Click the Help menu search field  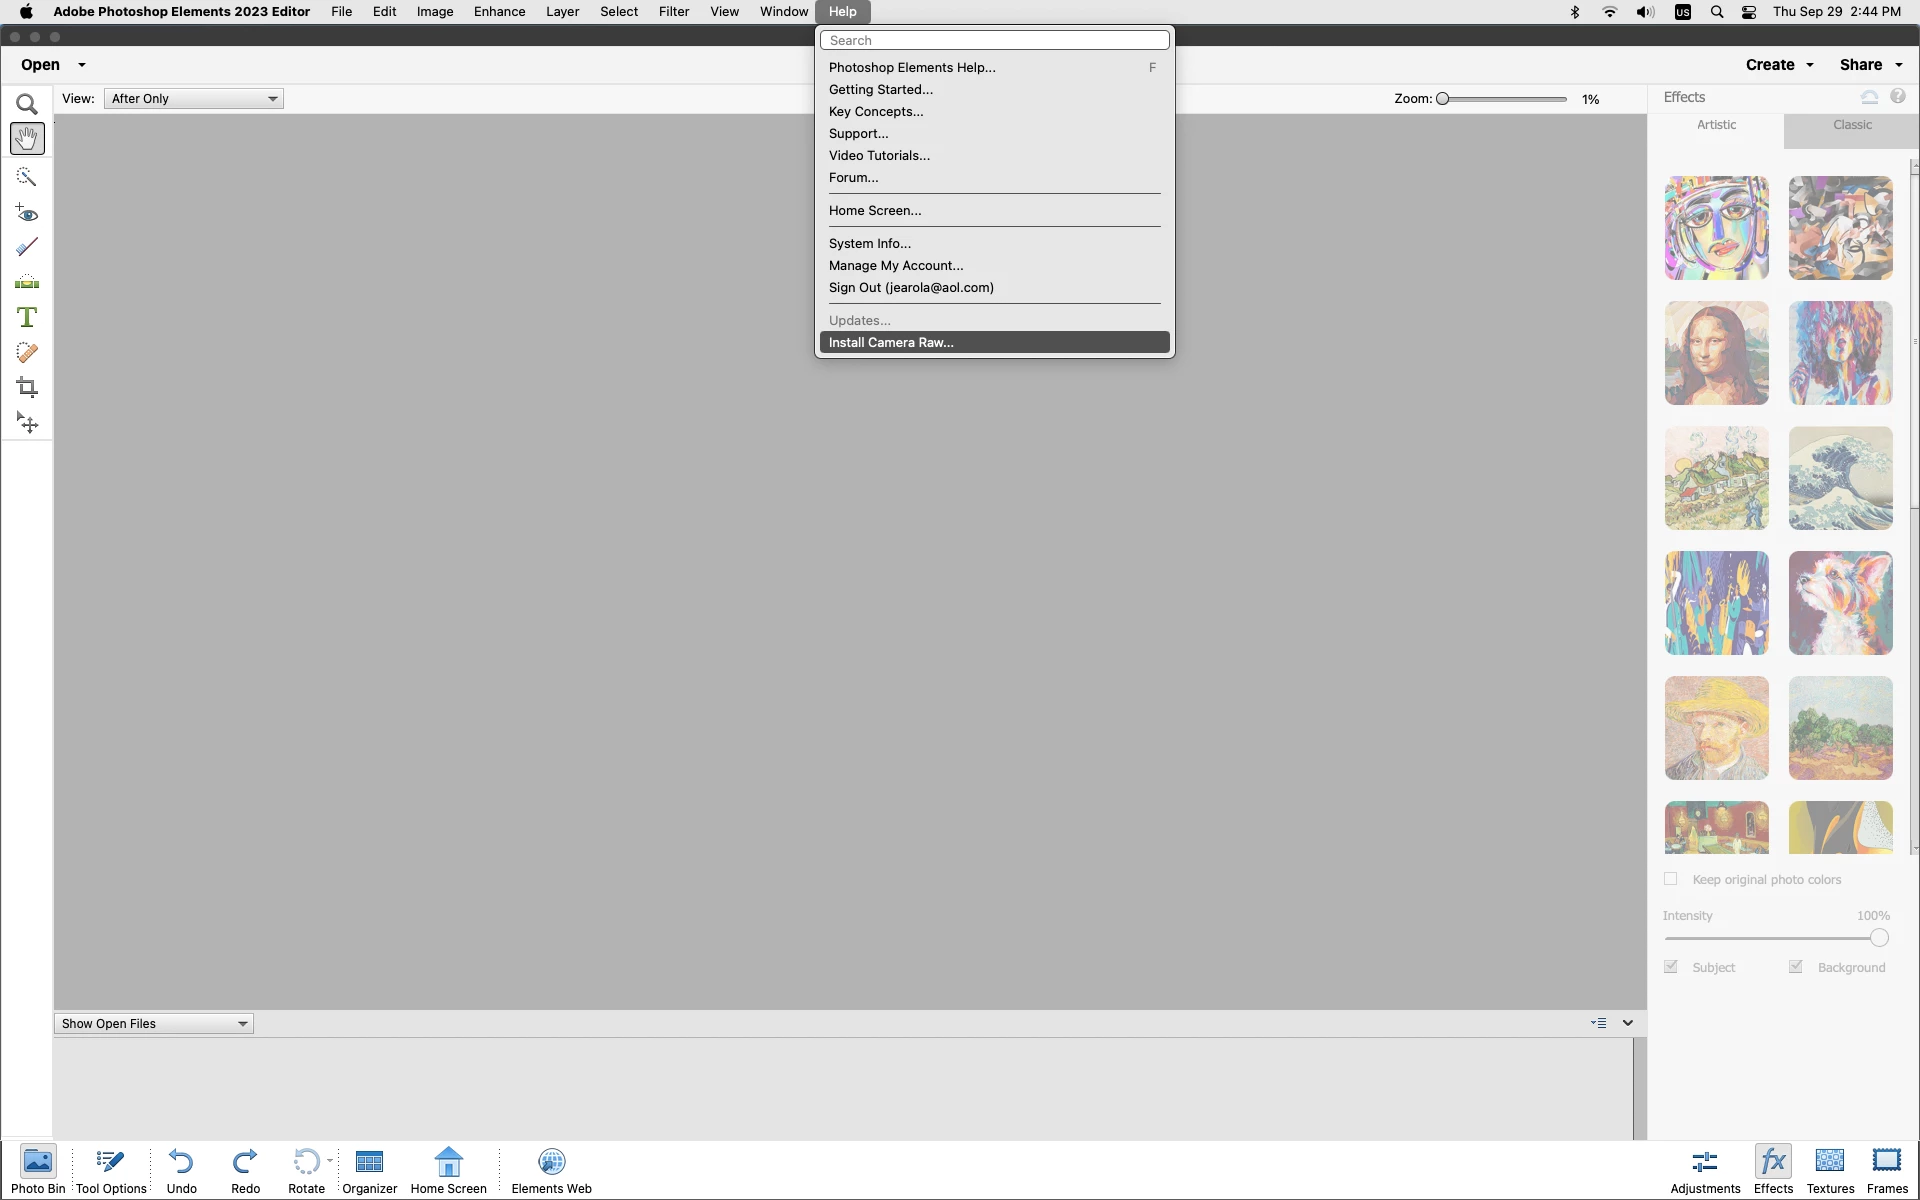coord(993,40)
